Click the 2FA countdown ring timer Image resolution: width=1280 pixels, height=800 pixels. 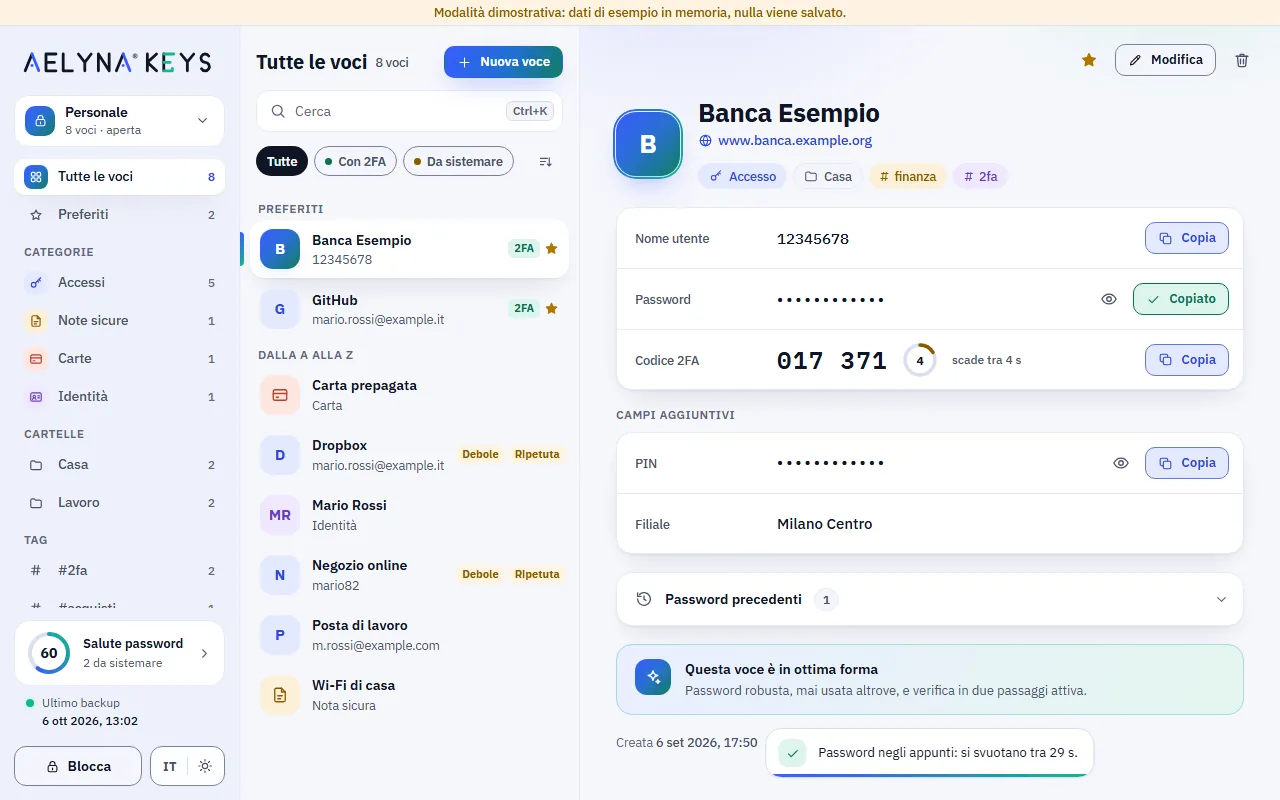919,360
